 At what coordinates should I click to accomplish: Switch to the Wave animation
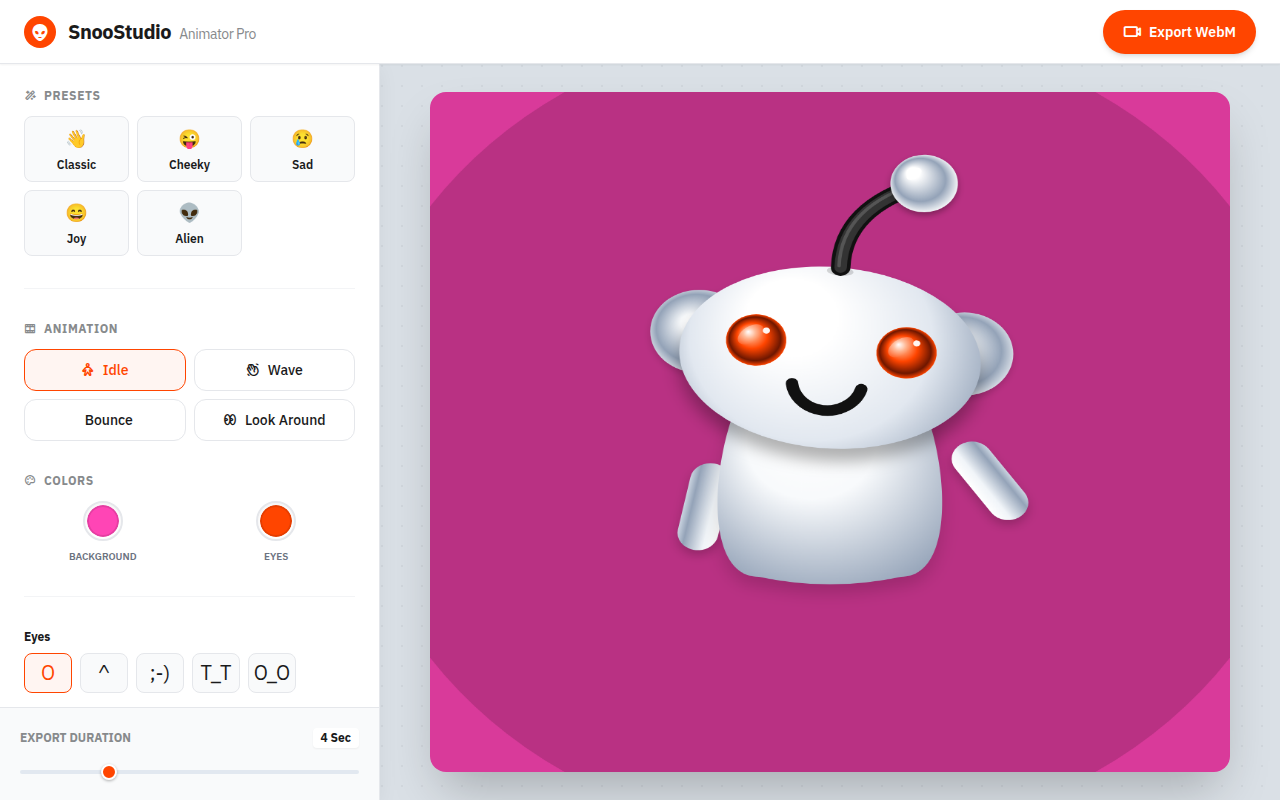click(x=274, y=370)
